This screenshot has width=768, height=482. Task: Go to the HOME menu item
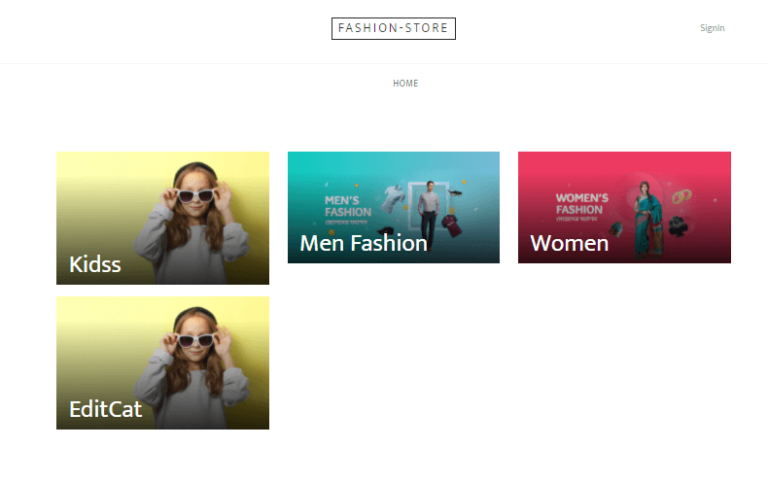(x=406, y=83)
